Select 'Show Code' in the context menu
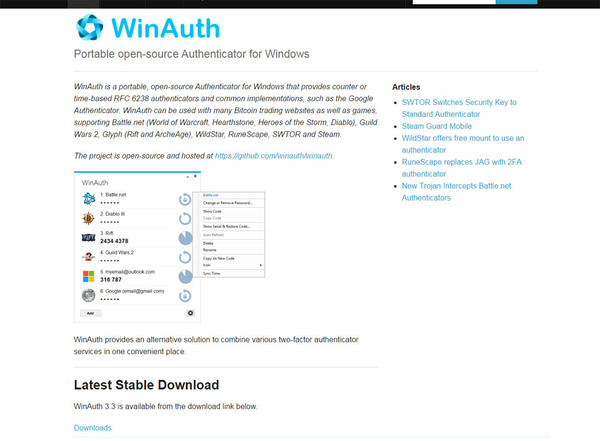The height and width of the screenshot is (441, 600). [212, 211]
